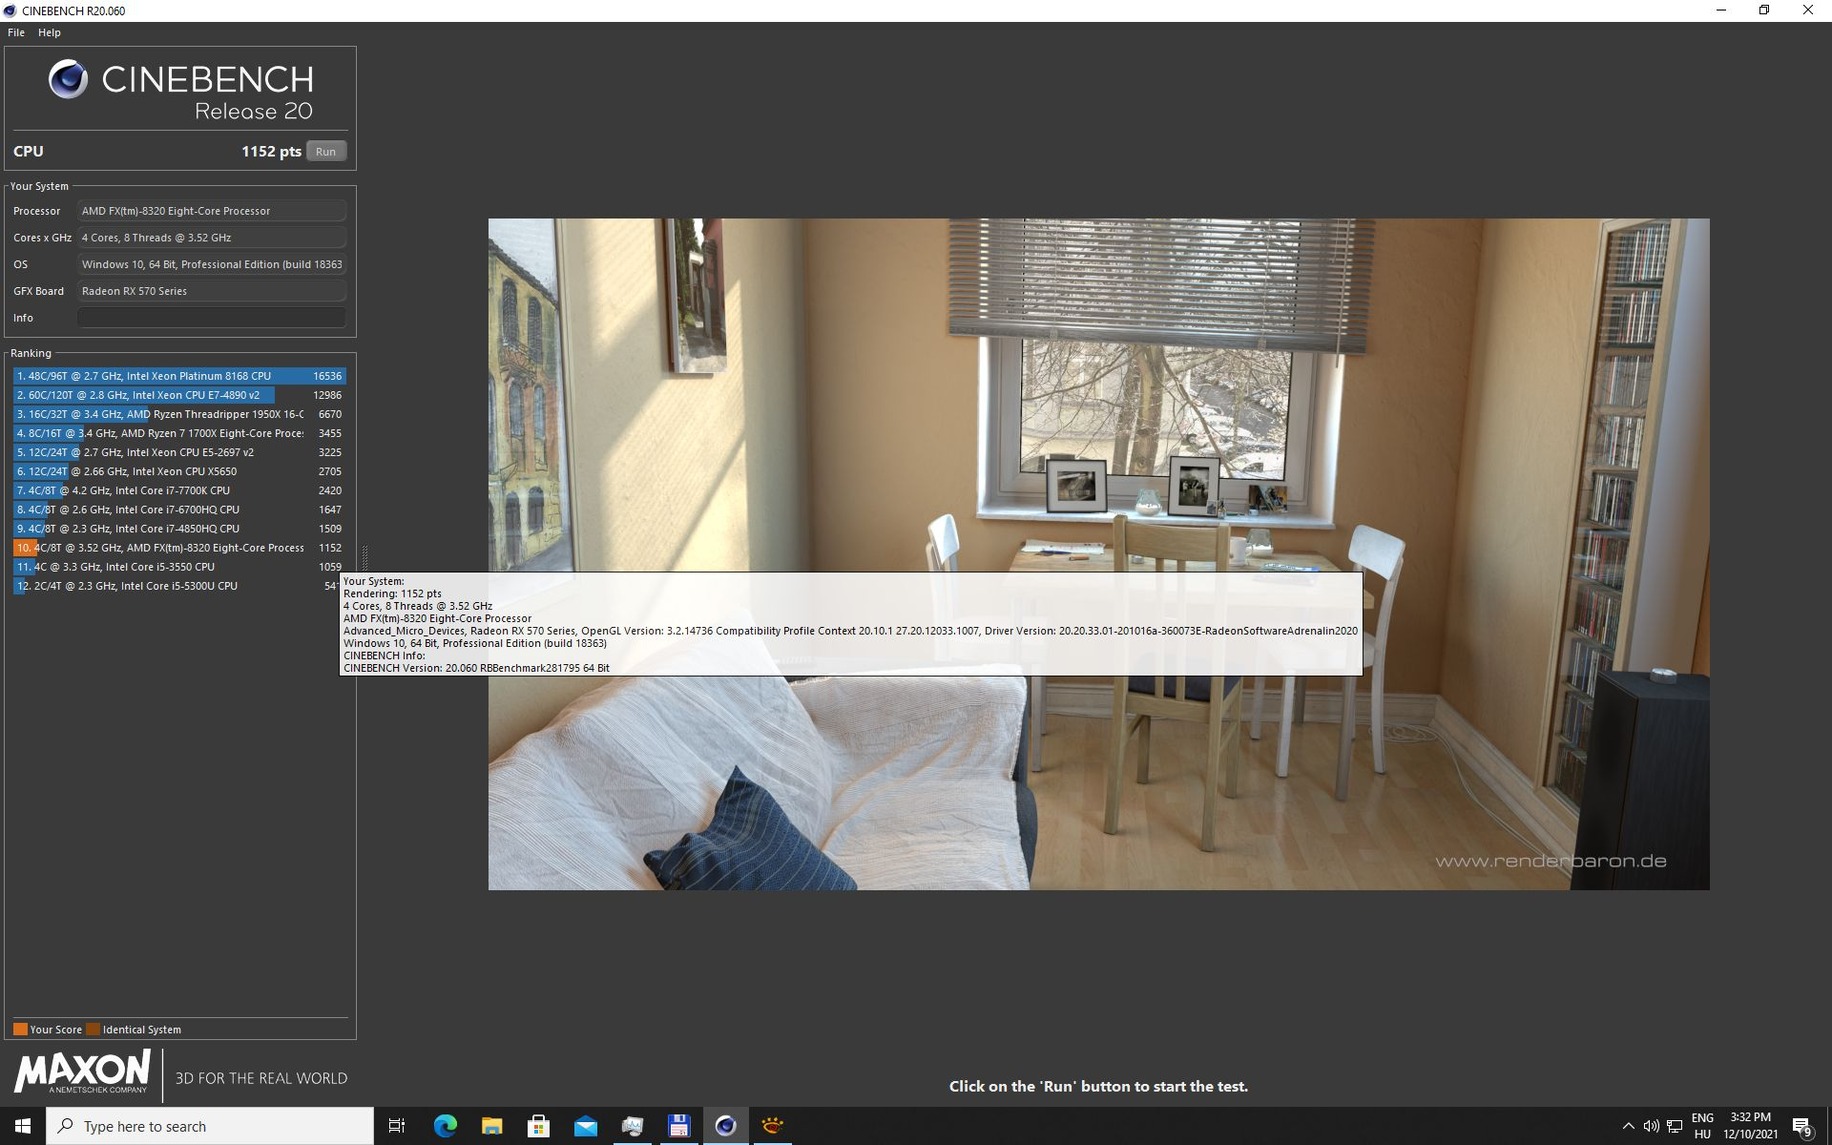Open the volume control in system tray
This screenshot has height=1145, width=1832.
(1651, 1126)
